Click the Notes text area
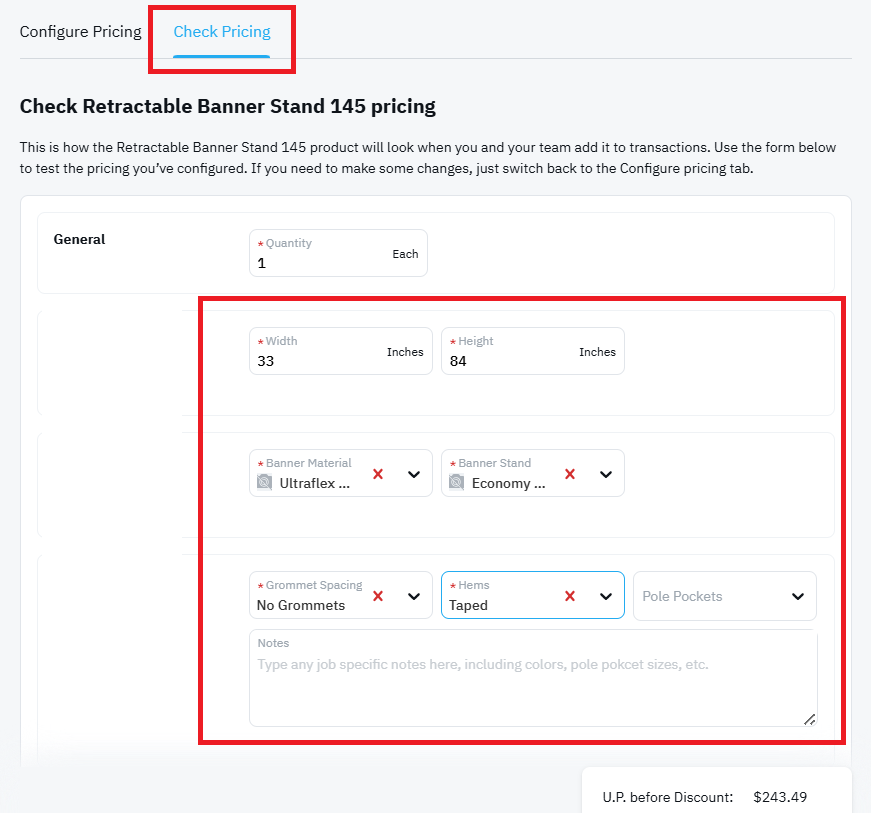 [x=533, y=678]
